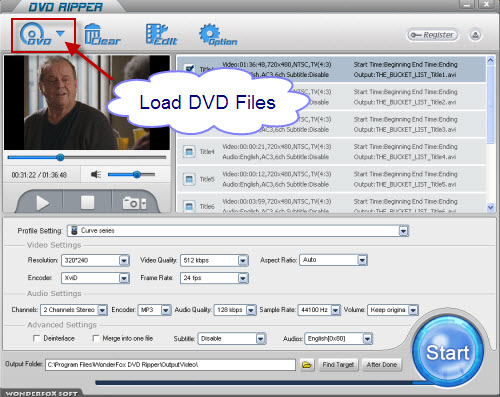This screenshot has width=500, height=397.
Task: Click the big Start button
Action: click(x=448, y=352)
